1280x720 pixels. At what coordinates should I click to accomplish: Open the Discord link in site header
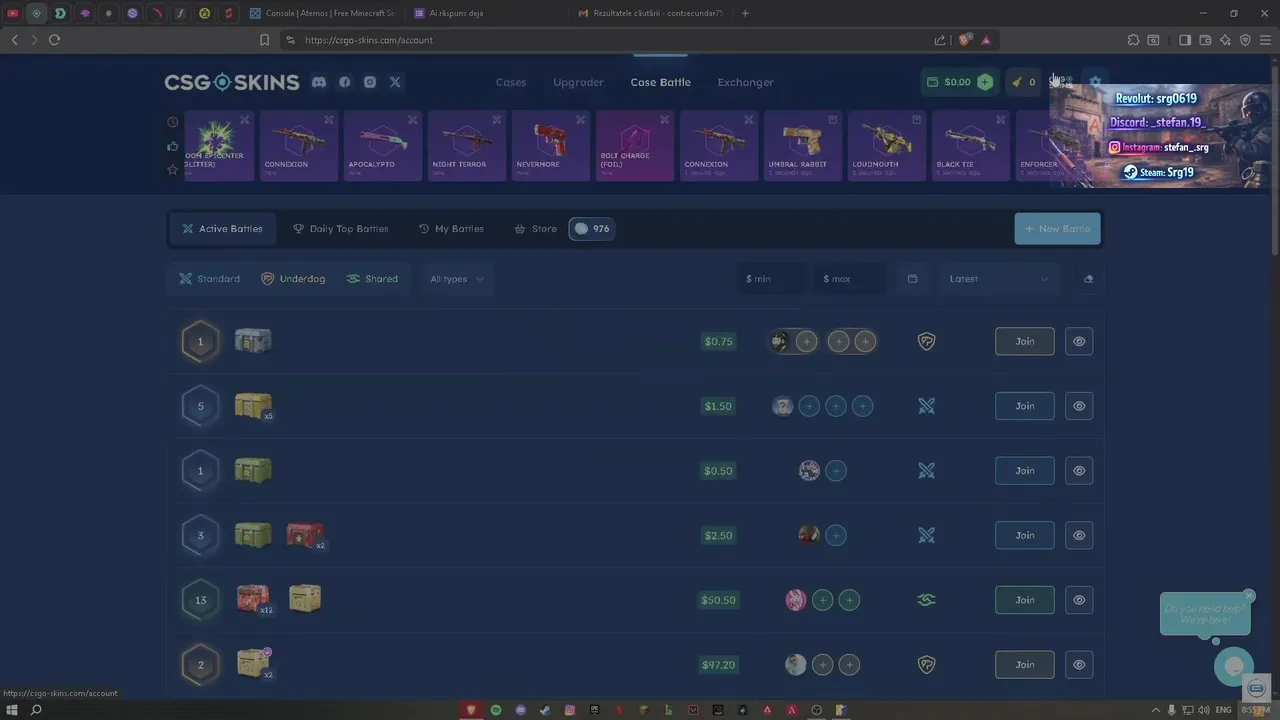[319, 82]
